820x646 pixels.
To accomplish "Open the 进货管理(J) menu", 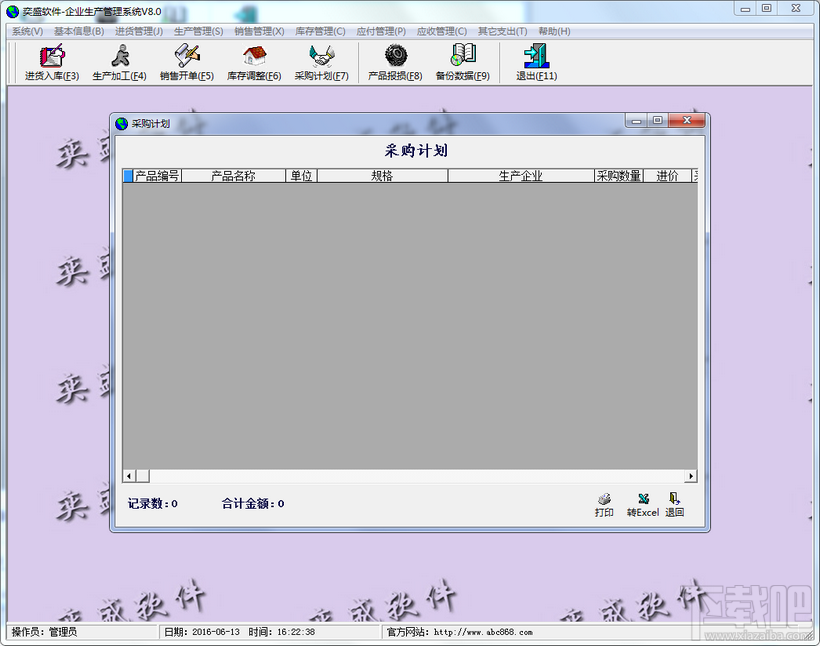I will pyautogui.click(x=139, y=31).
